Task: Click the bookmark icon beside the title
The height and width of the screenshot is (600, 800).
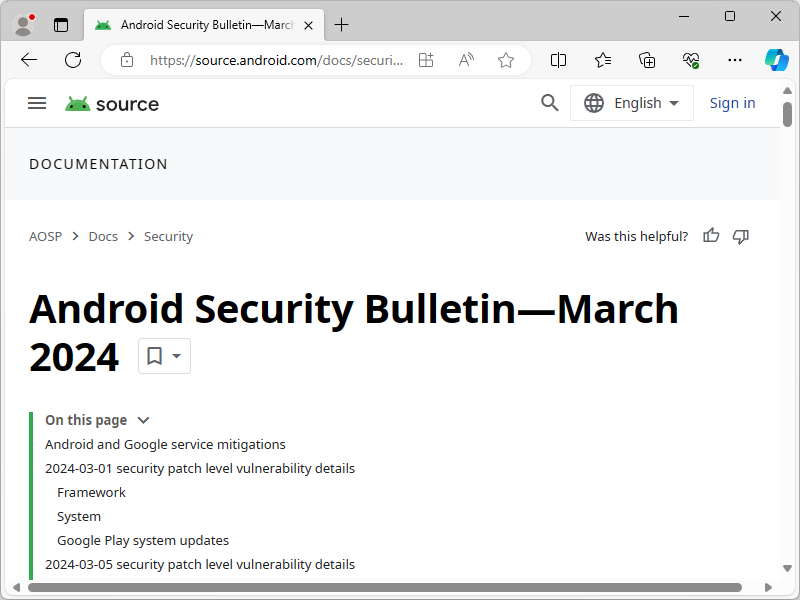Action: click(156, 355)
